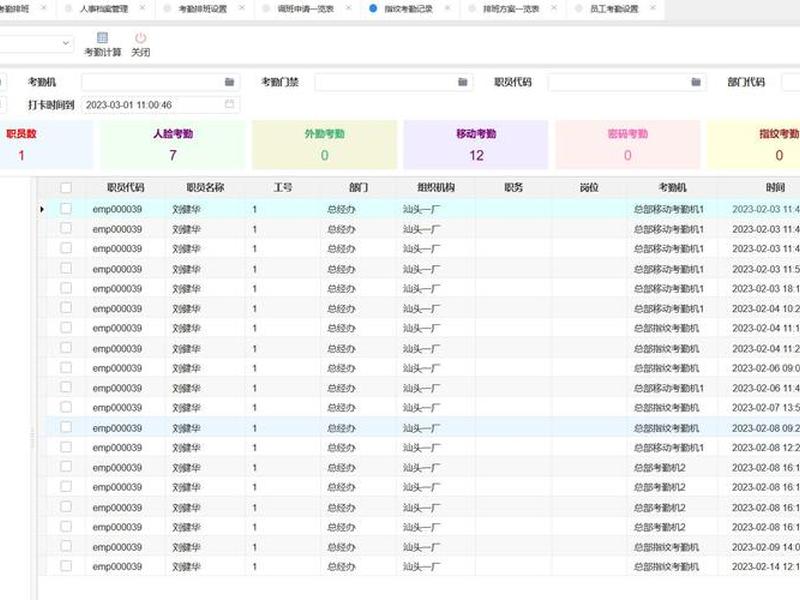Select the green 人脸考勤 card showing 7

(x=172, y=145)
